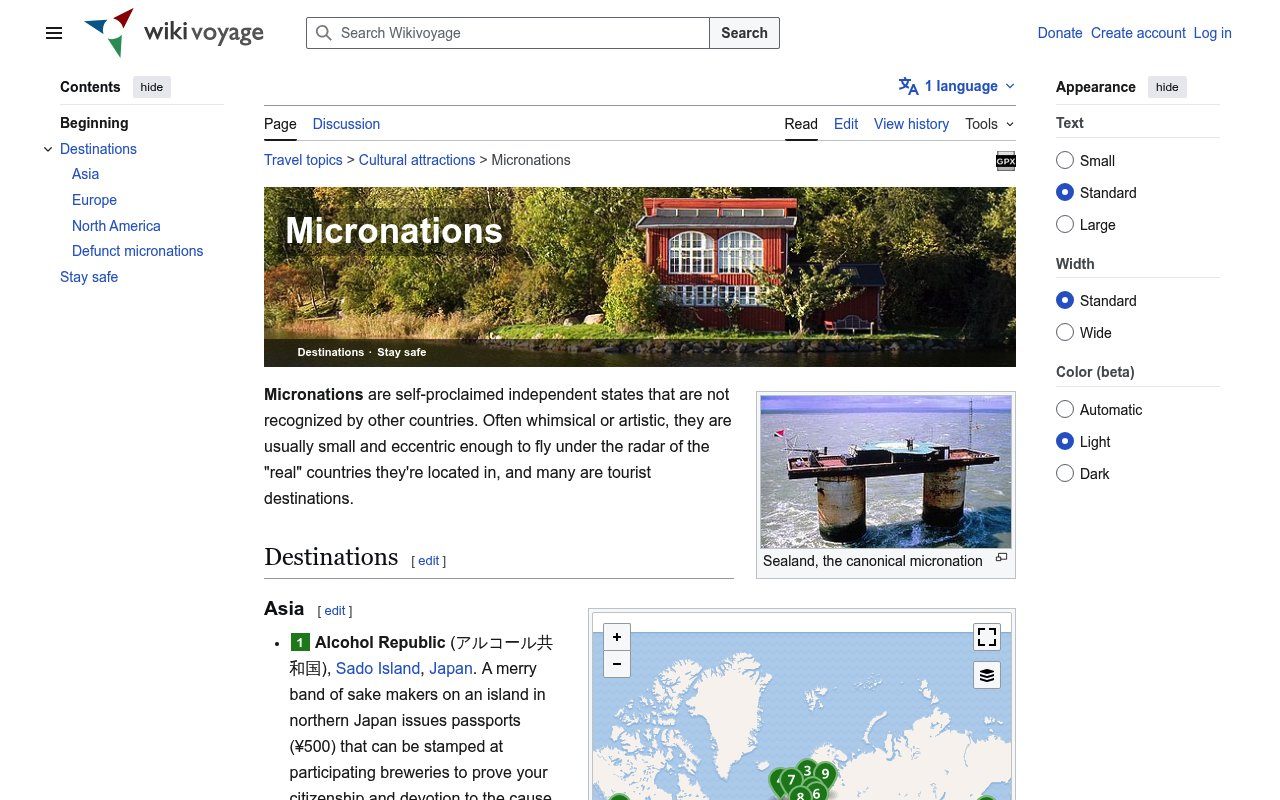The height and width of the screenshot is (800, 1280).
Task: Select Light color mode
Action: pyautogui.click(x=1065, y=441)
